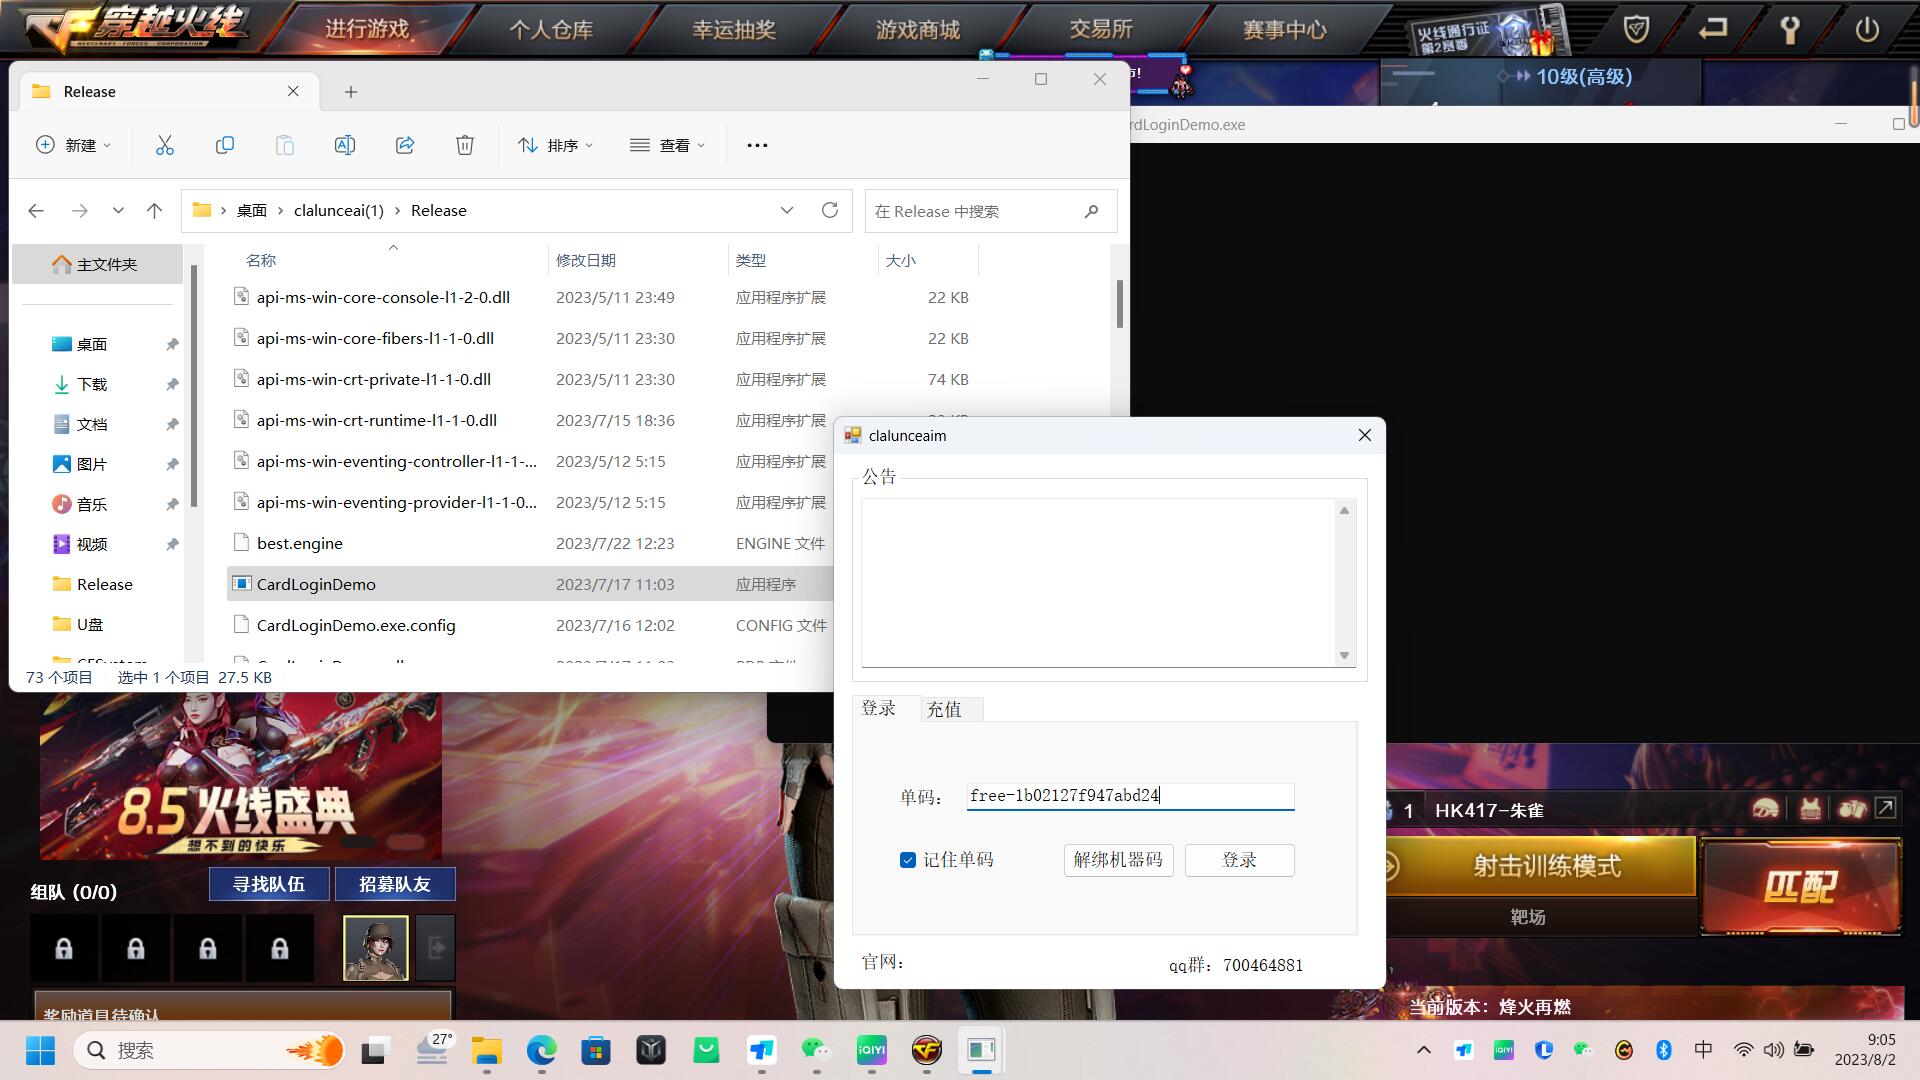This screenshot has height=1080, width=1920.
Task: Click the game return arrow icon
Action: 1713,29
